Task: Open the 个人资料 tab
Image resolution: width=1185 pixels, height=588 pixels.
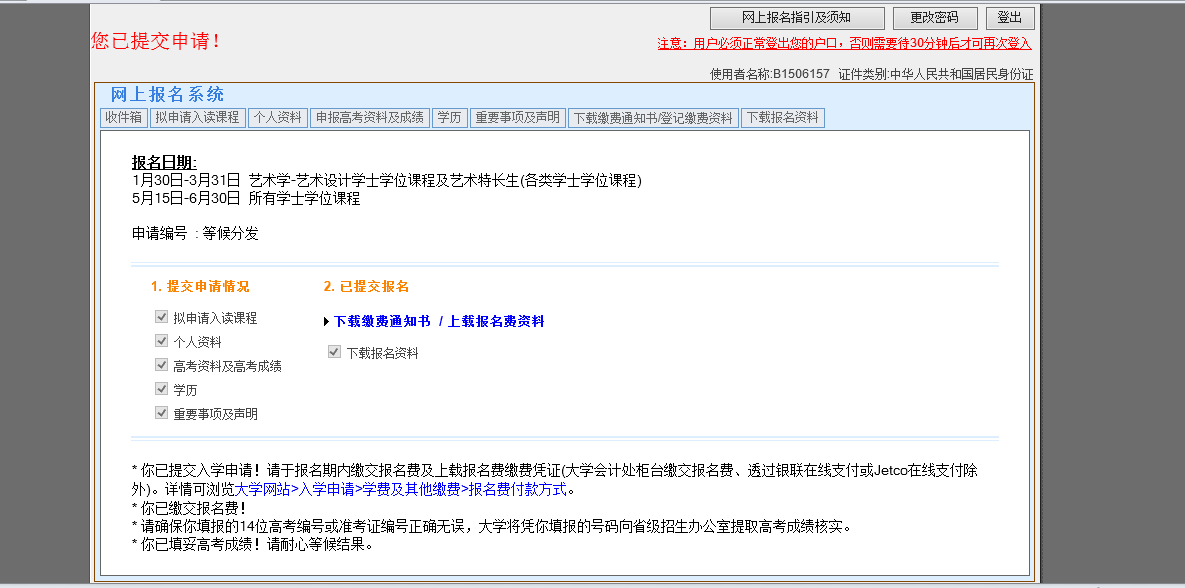Action: (277, 118)
